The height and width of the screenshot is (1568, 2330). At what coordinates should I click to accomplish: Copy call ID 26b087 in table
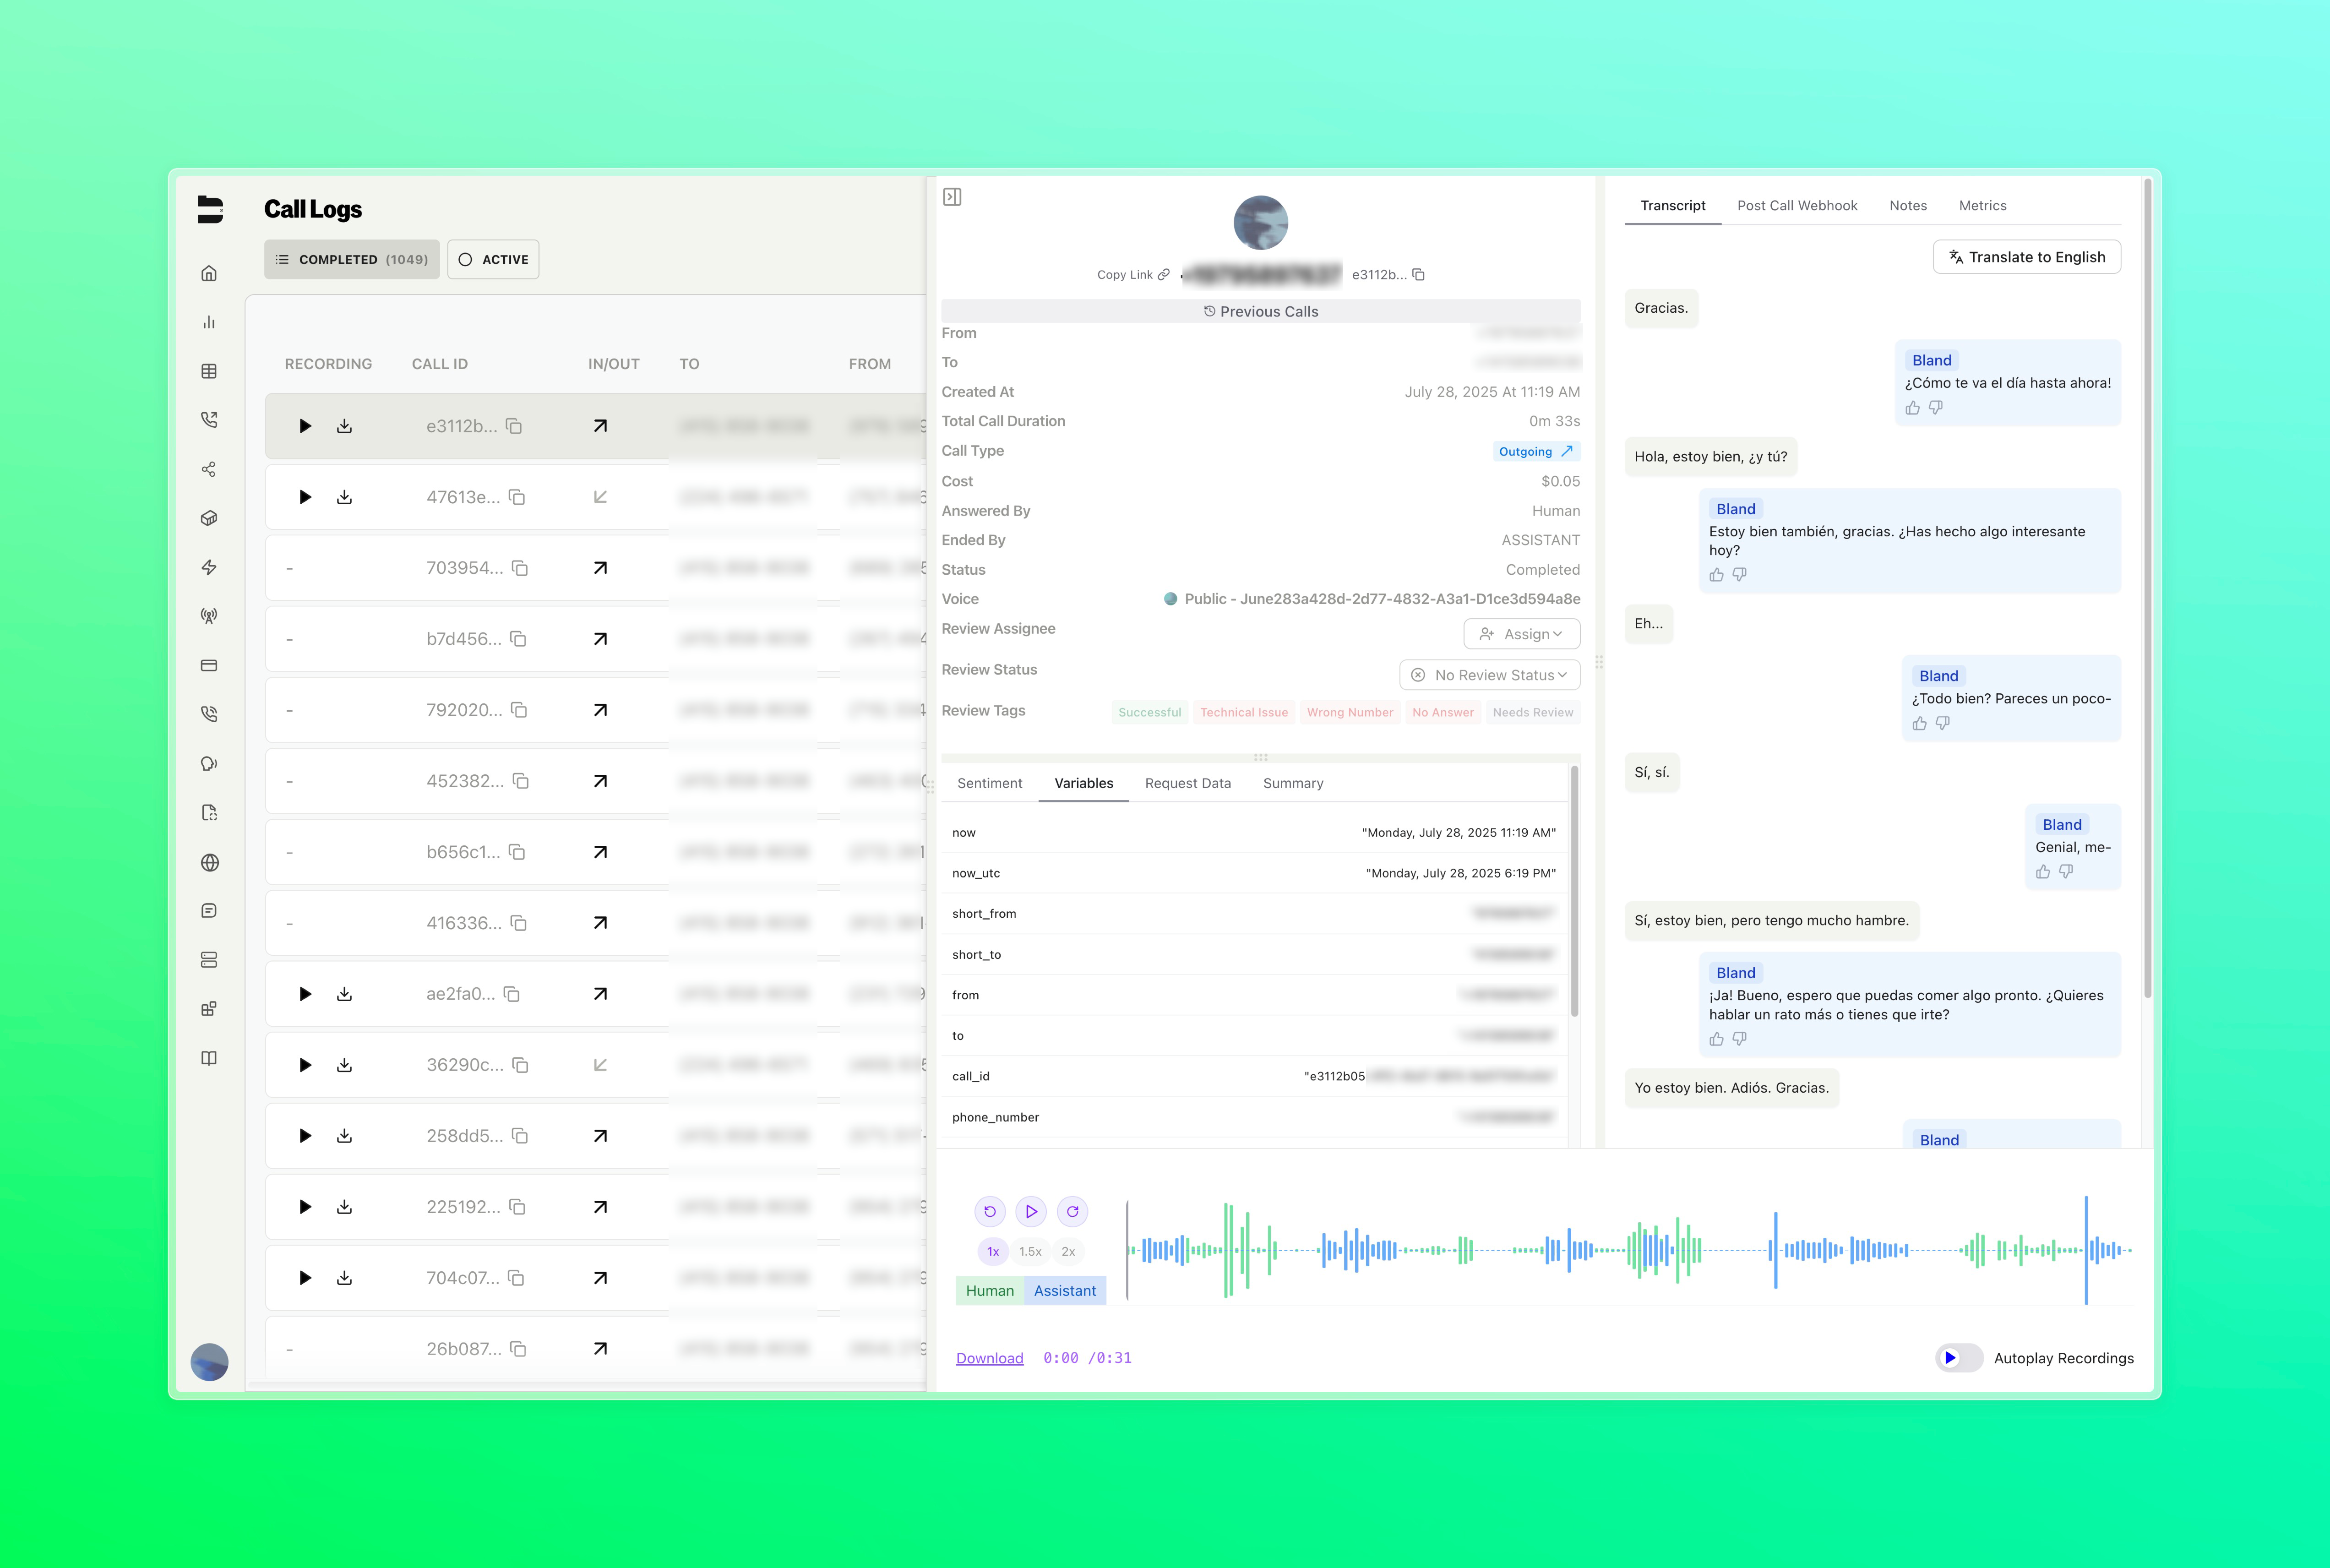coord(518,1349)
